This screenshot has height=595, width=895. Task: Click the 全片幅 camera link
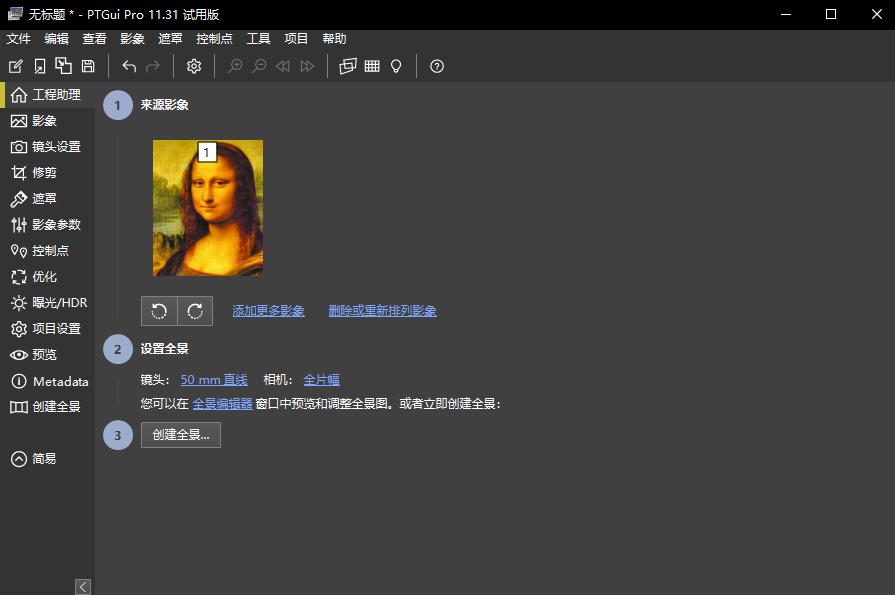click(321, 380)
